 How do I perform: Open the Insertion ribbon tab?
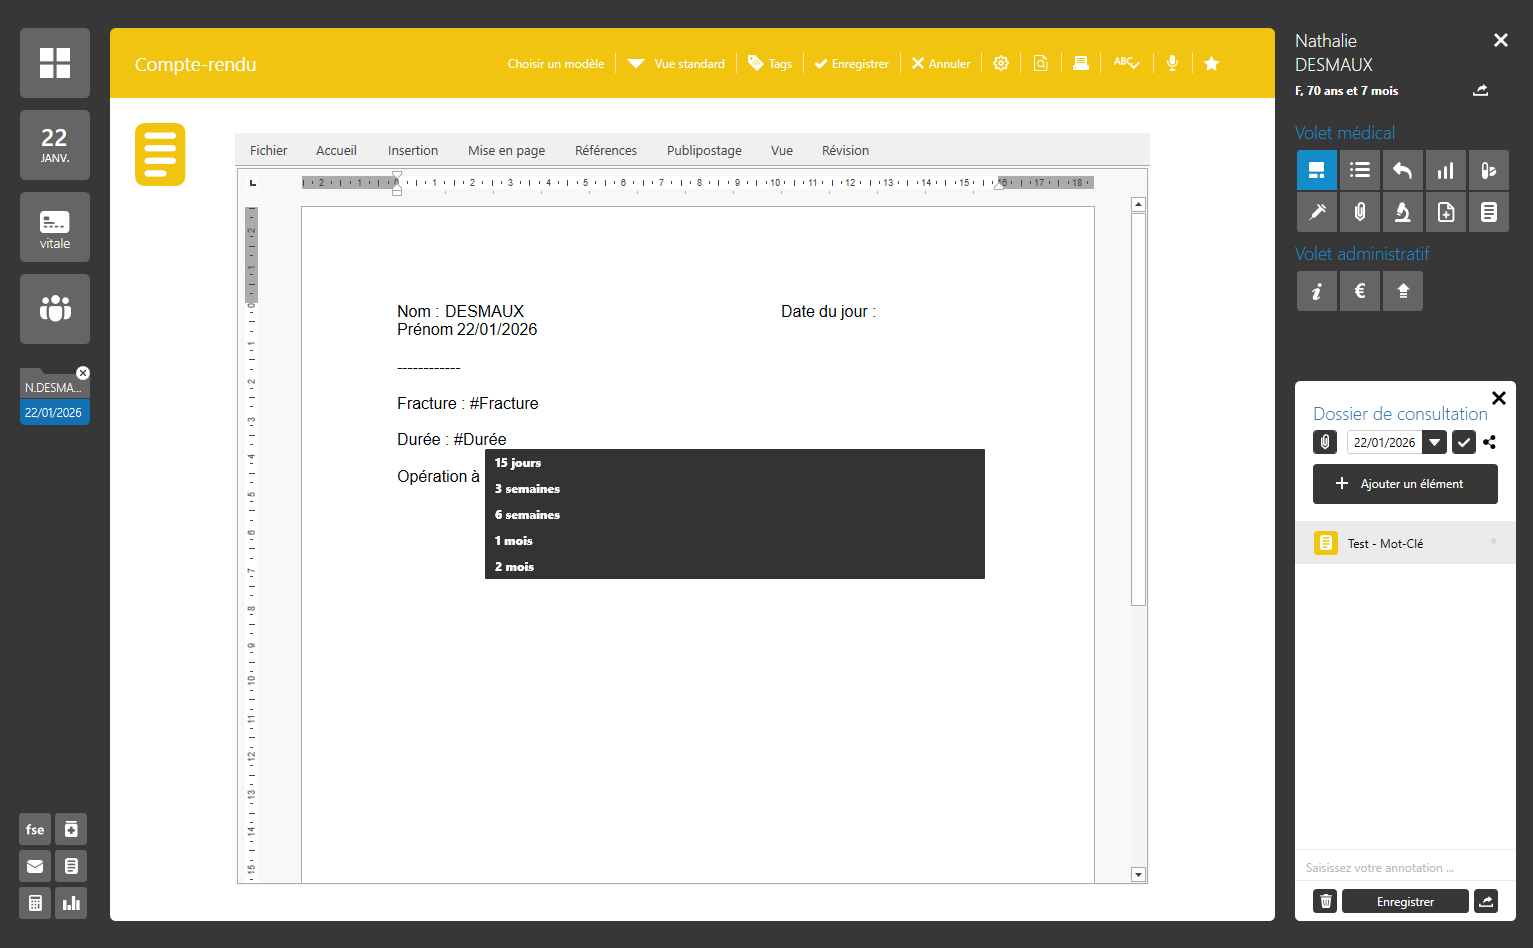(413, 151)
